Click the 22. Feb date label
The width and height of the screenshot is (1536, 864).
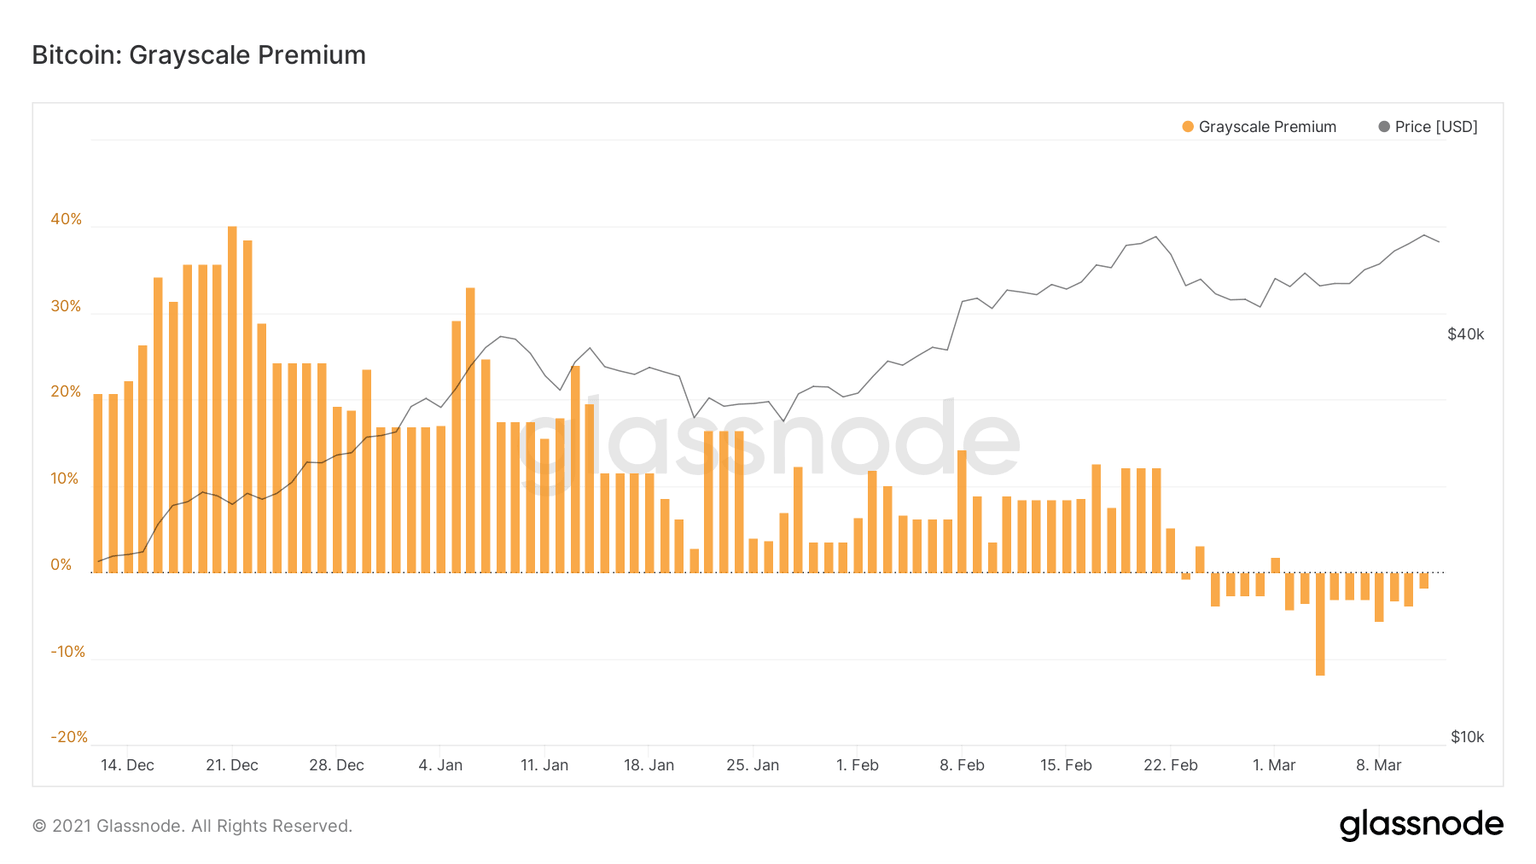[x=1170, y=765]
